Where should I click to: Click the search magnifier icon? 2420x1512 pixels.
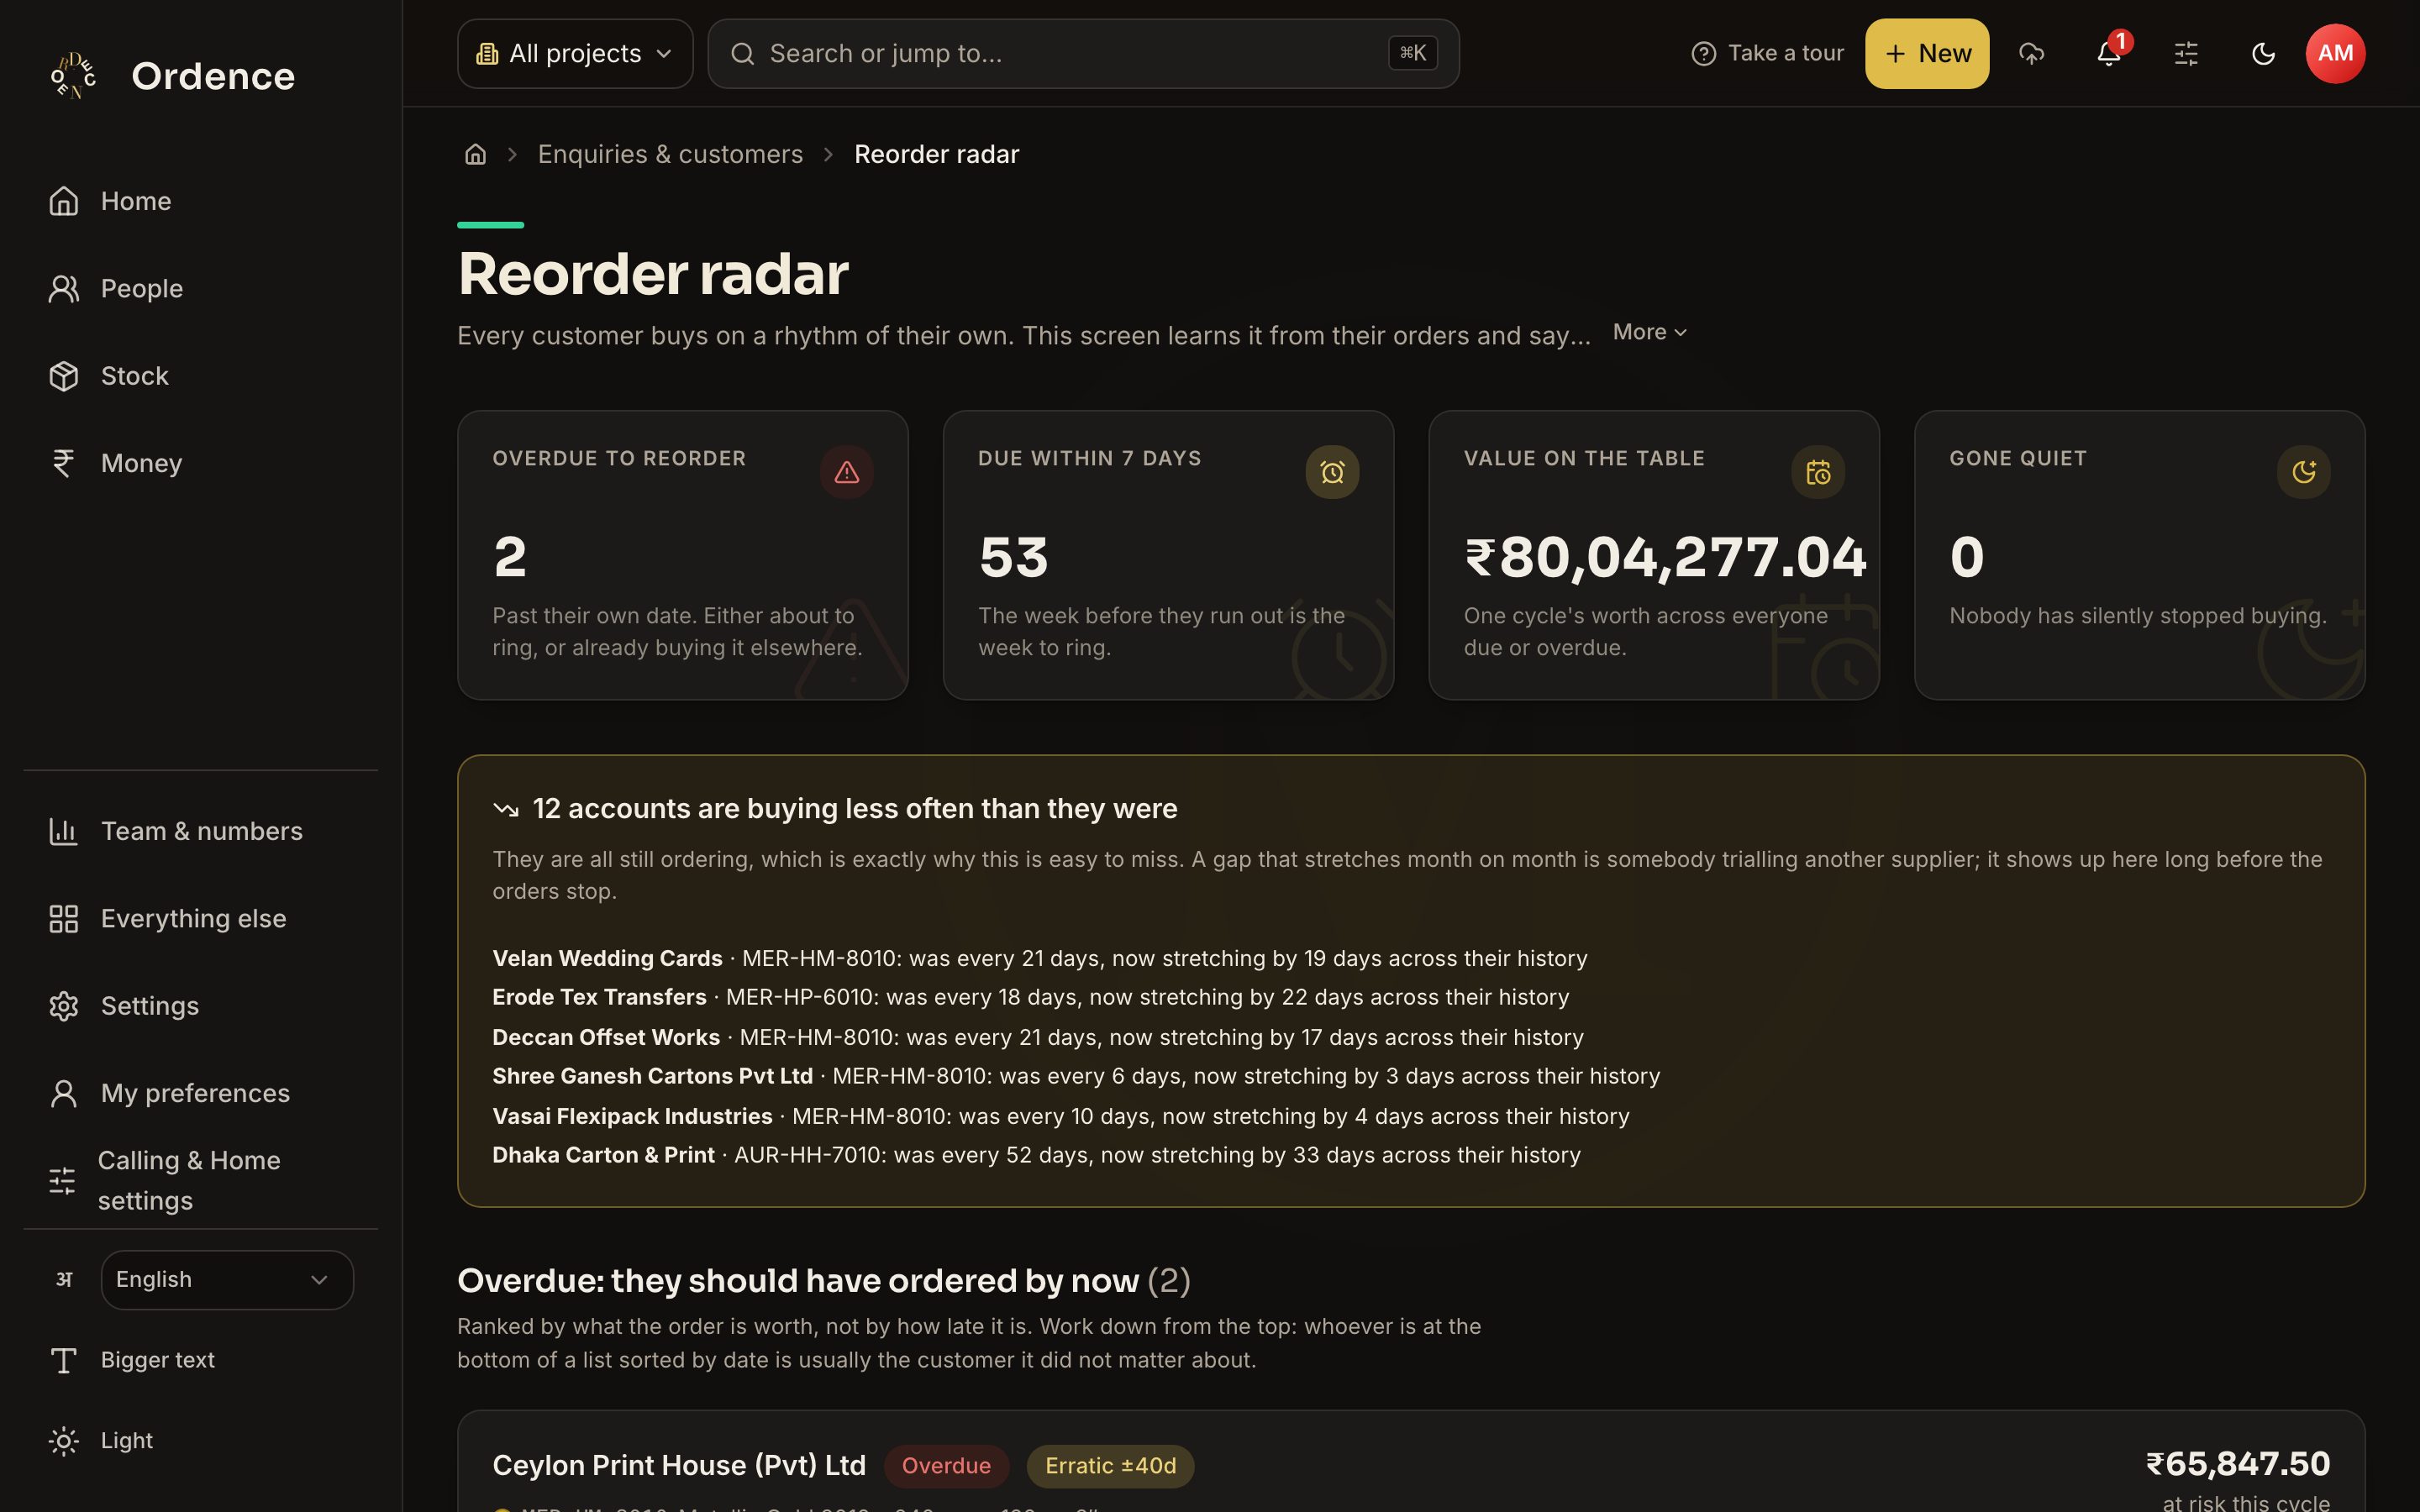point(742,54)
